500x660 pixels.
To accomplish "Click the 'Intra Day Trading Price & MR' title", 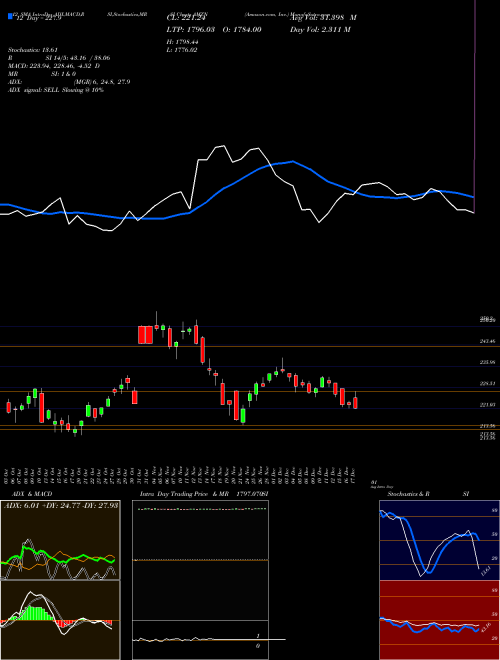I will pyautogui.click(x=186, y=494).
